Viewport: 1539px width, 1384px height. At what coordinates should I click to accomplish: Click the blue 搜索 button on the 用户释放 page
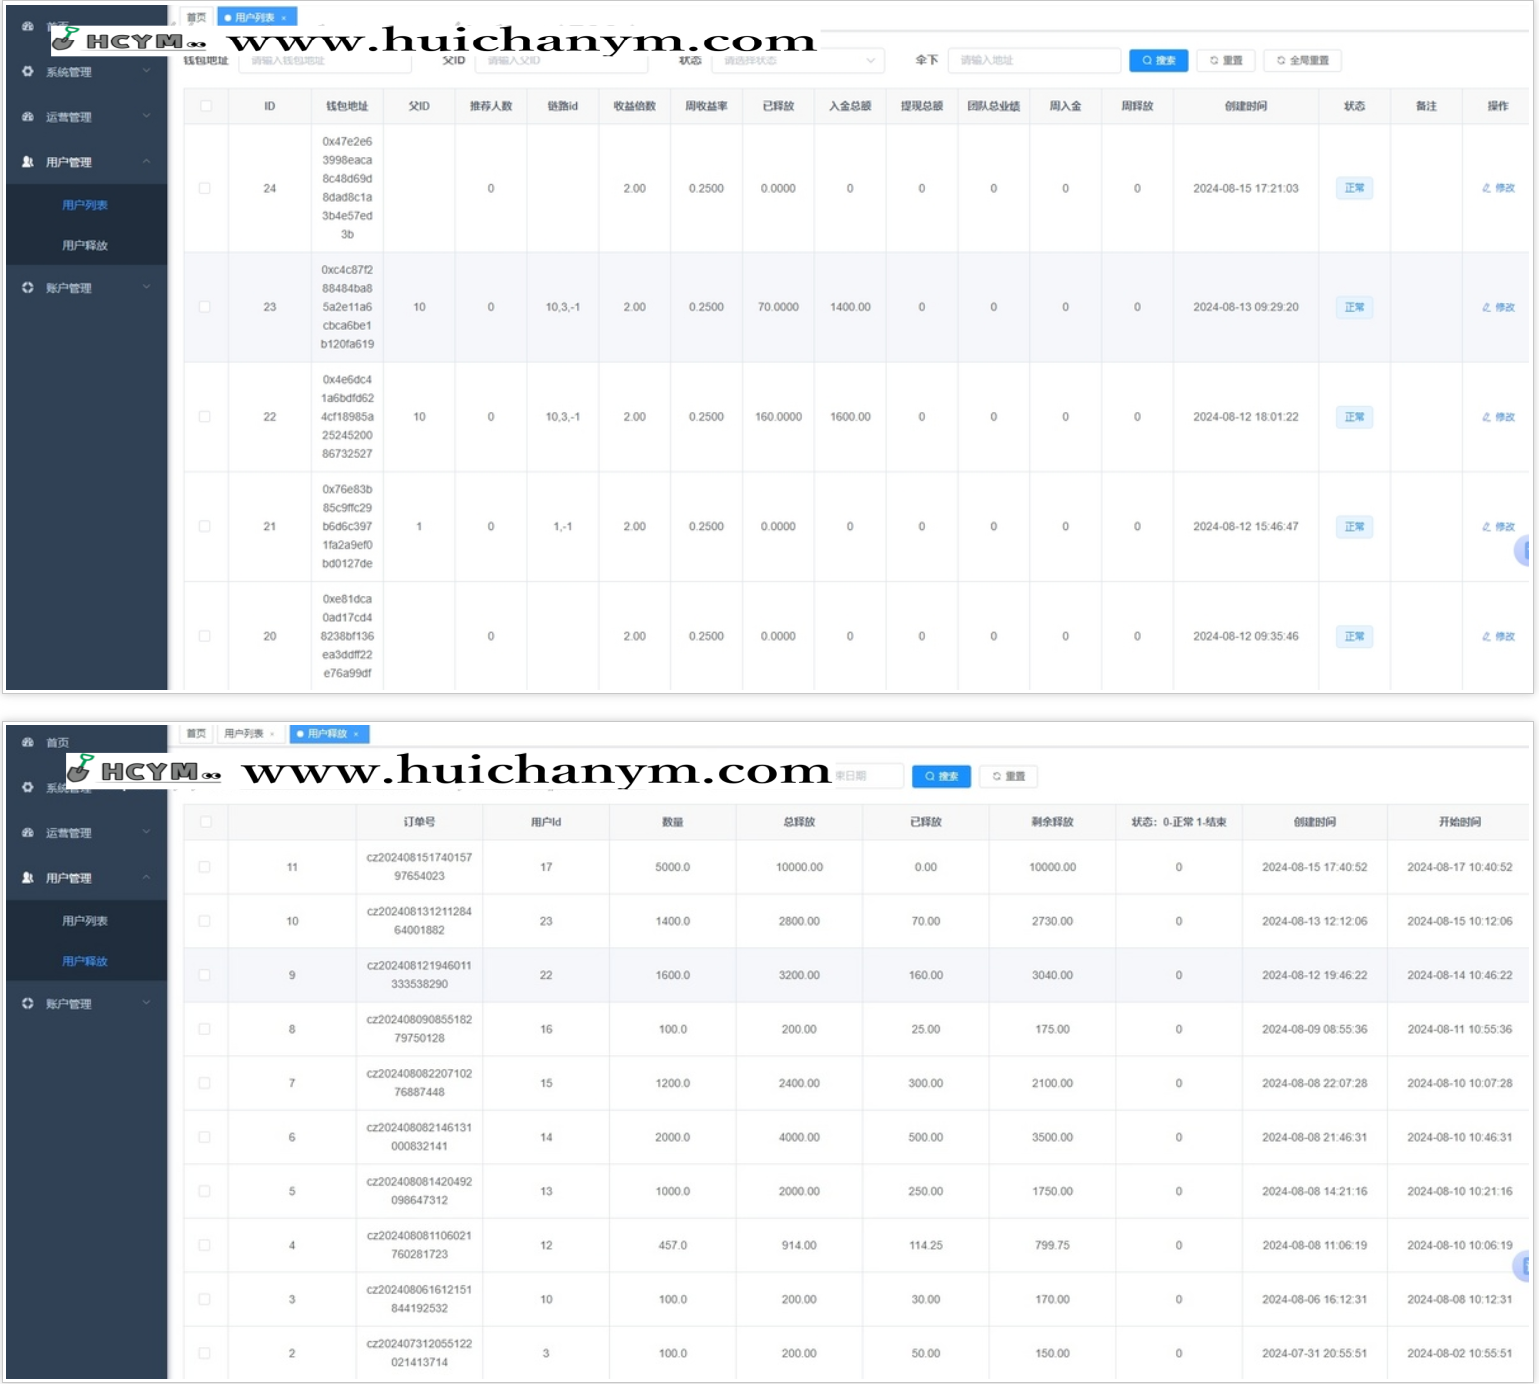point(941,776)
